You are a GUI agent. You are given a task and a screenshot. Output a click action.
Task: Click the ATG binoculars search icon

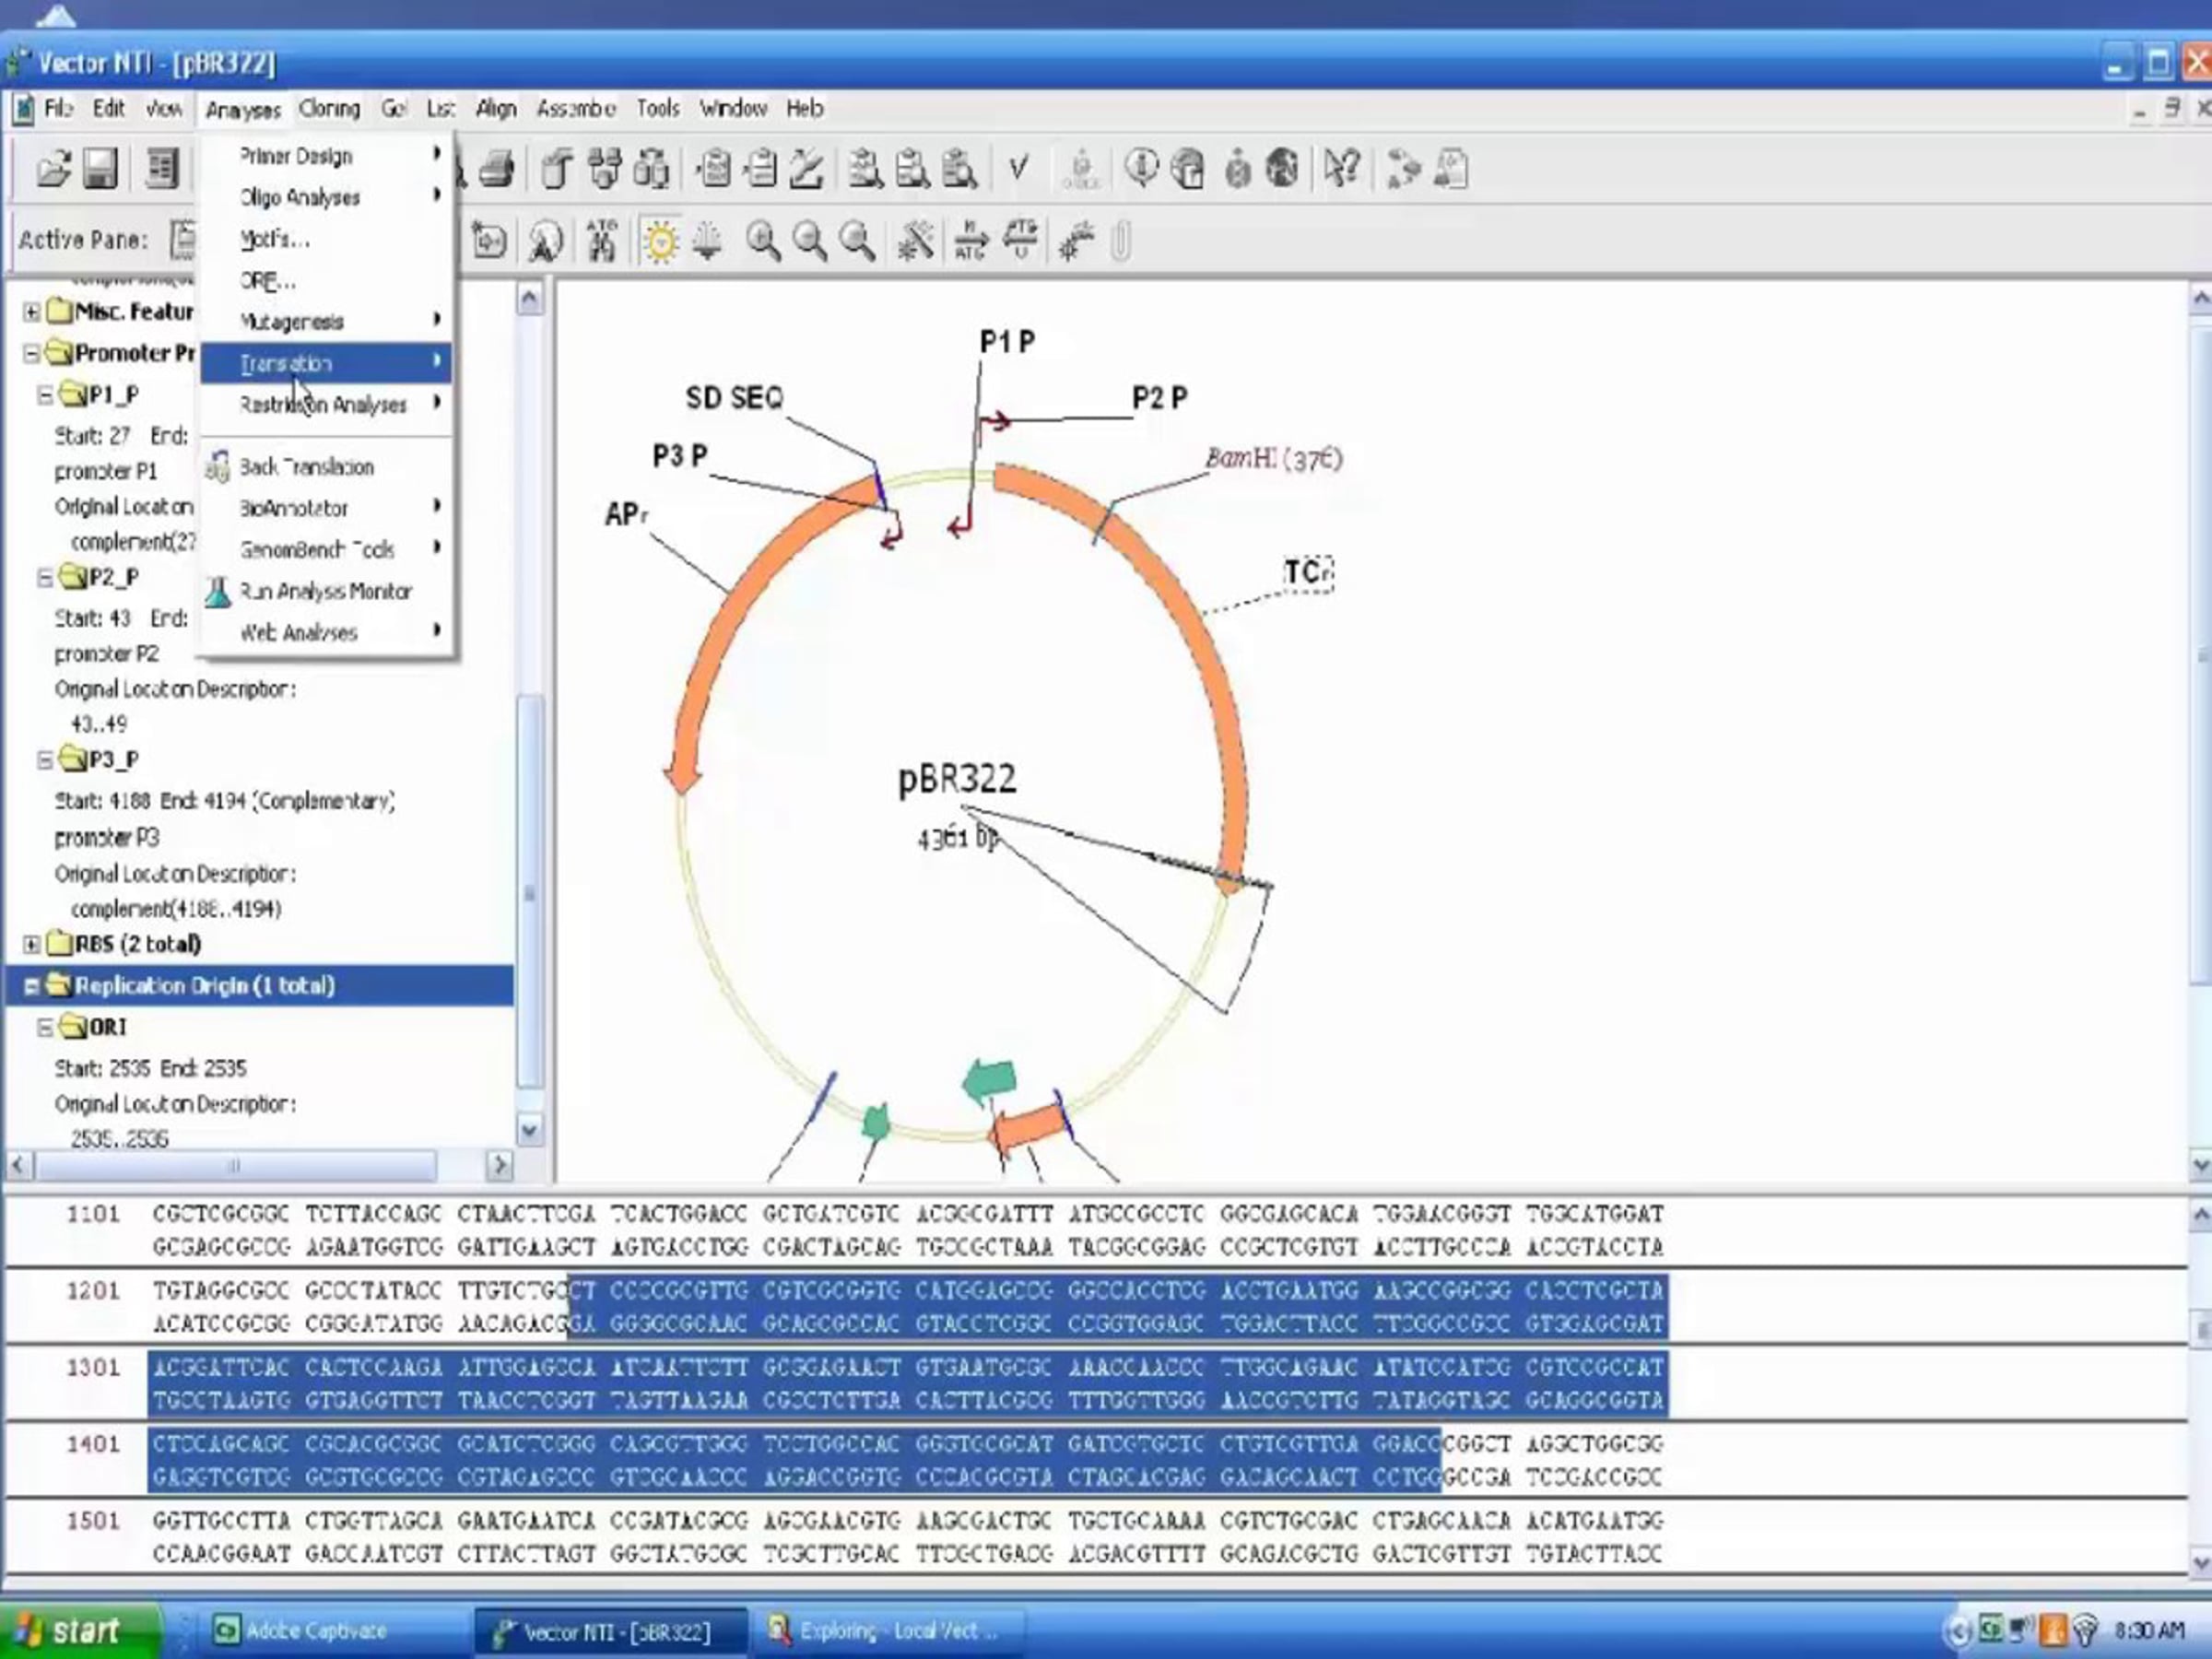(x=602, y=241)
